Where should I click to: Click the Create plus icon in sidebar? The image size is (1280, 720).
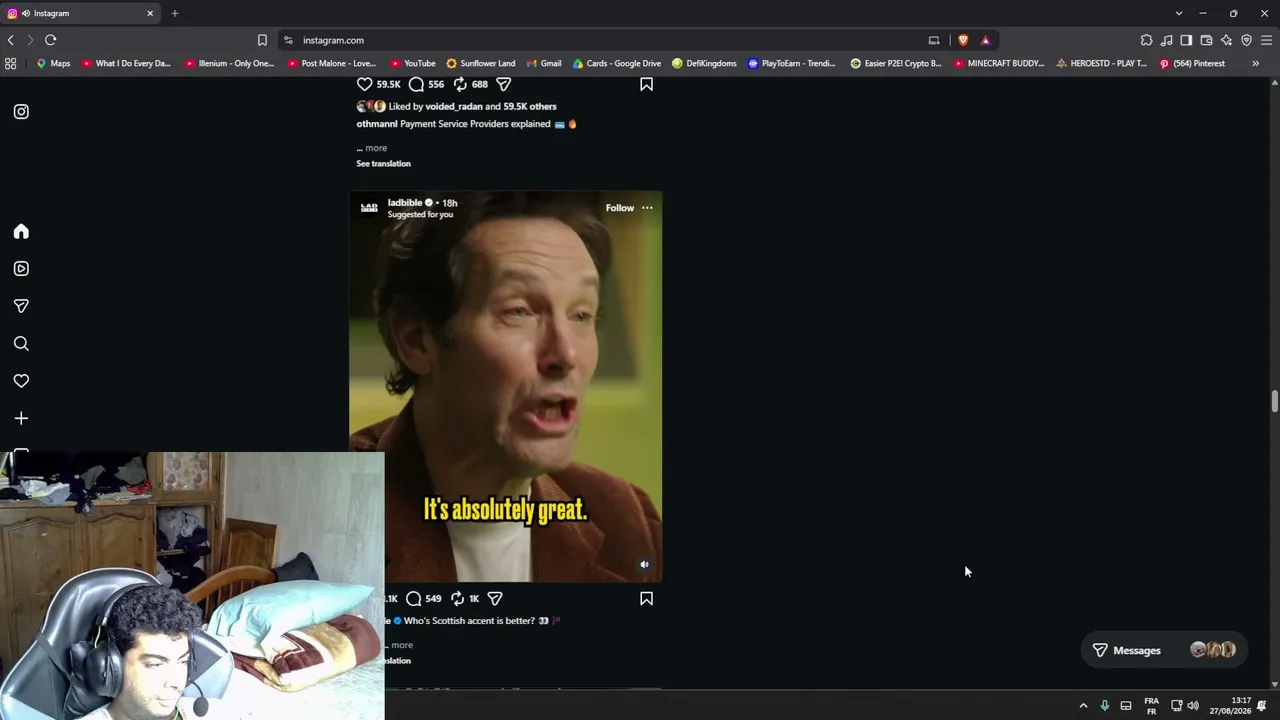coord(21,418)
